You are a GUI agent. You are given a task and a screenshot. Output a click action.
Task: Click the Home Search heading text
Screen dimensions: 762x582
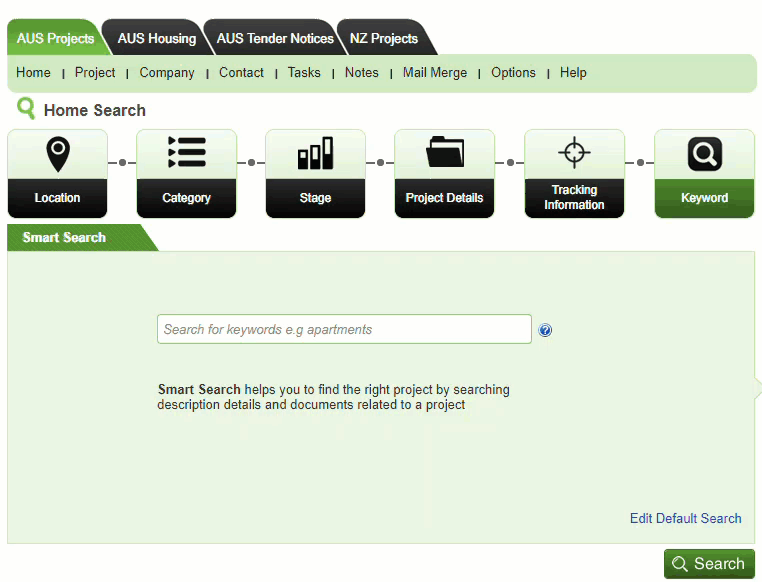click(95, 110)
